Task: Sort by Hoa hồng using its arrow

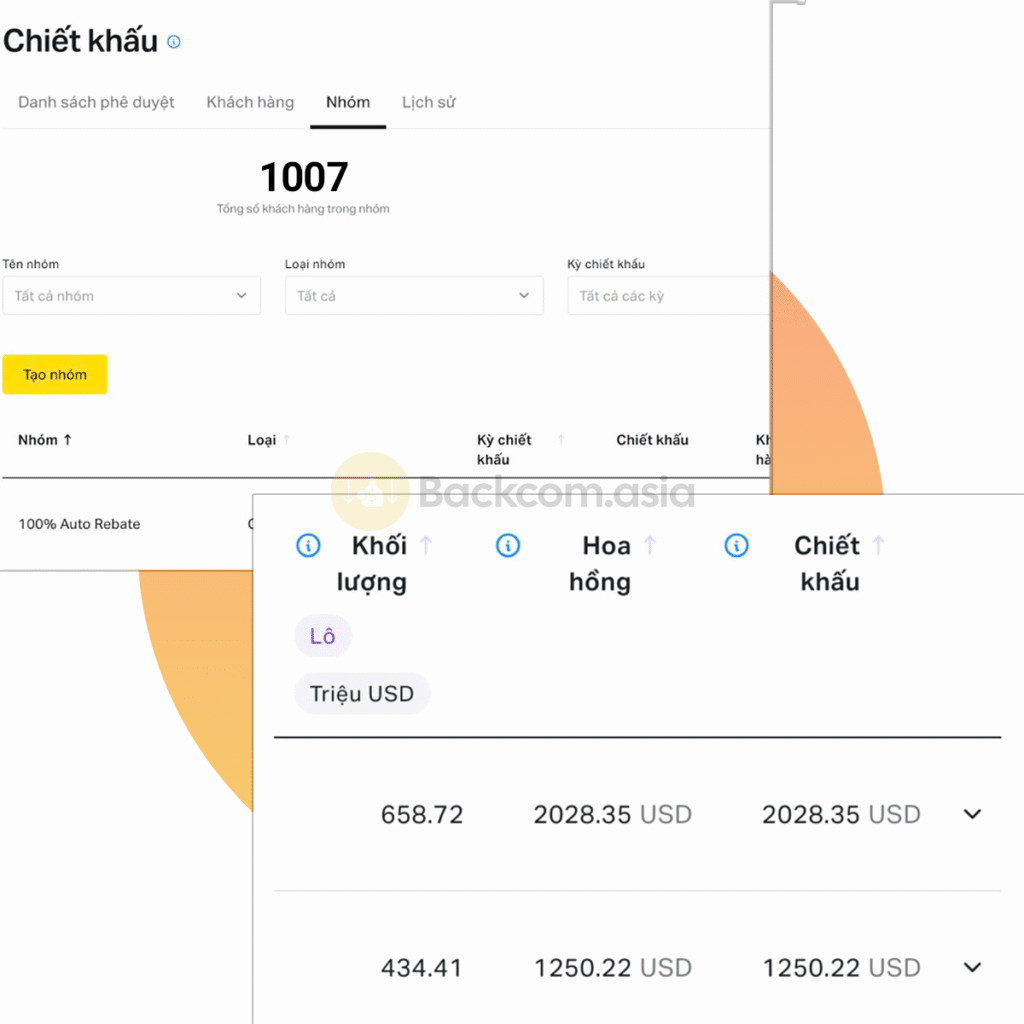Action: pos(650,546)
